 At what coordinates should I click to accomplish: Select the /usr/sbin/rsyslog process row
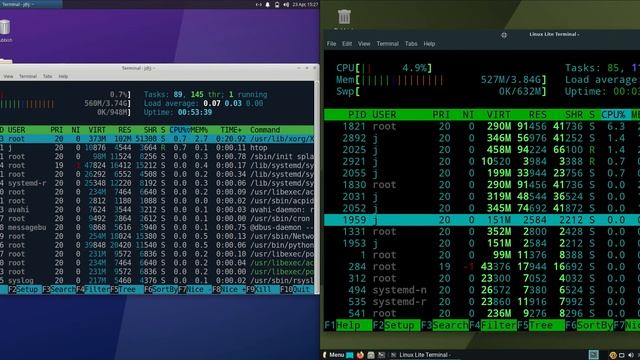pyautogui.click(x=157, y=281)
